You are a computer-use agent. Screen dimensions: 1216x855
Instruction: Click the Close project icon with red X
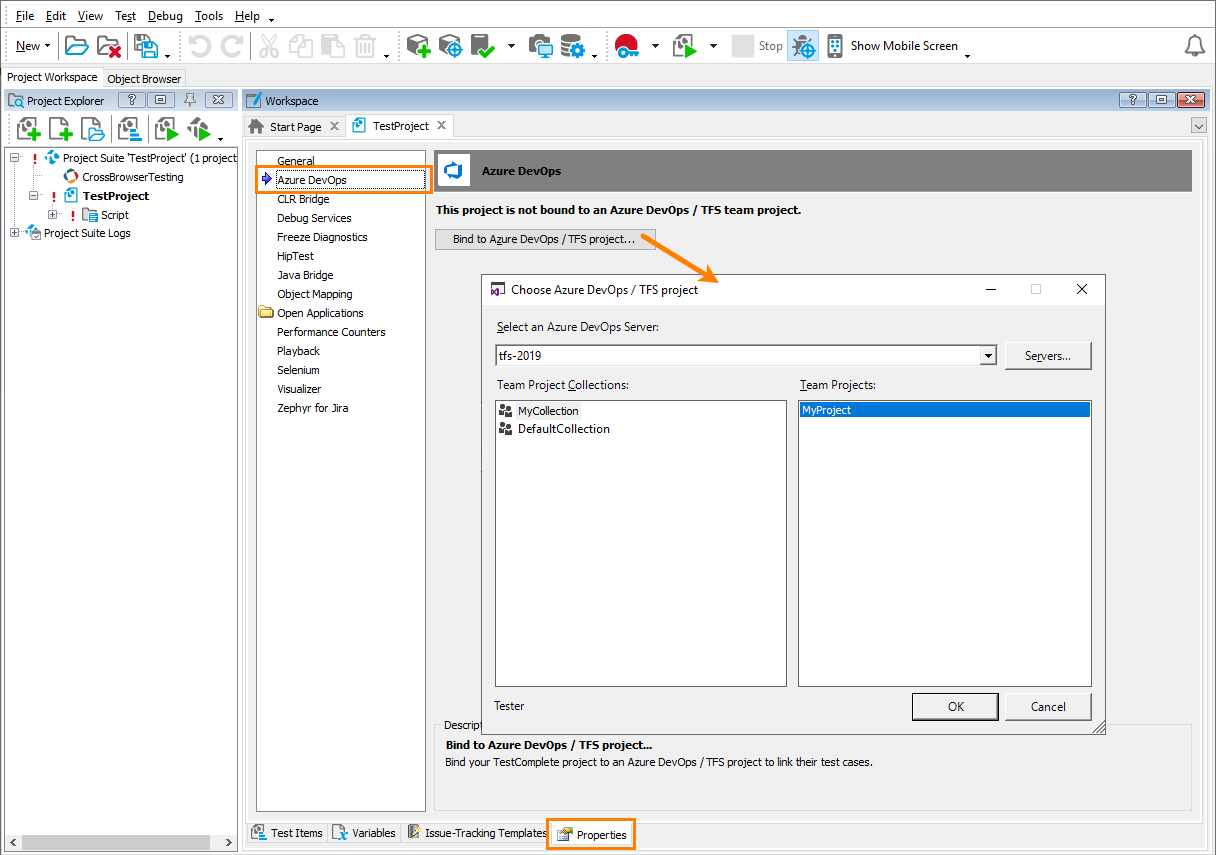(109, 46)
